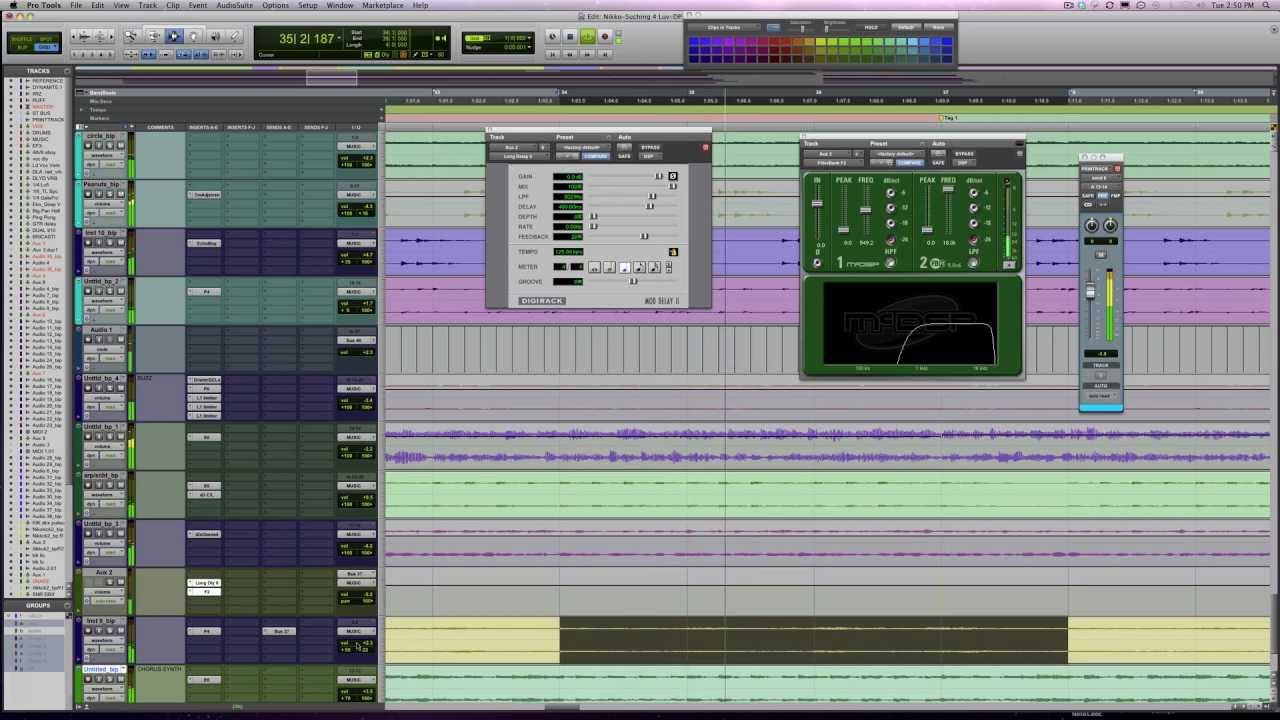Viewport: 1280px width, 720px height.
Task: Click the main counter time display
Action: (x=309, y=39)
